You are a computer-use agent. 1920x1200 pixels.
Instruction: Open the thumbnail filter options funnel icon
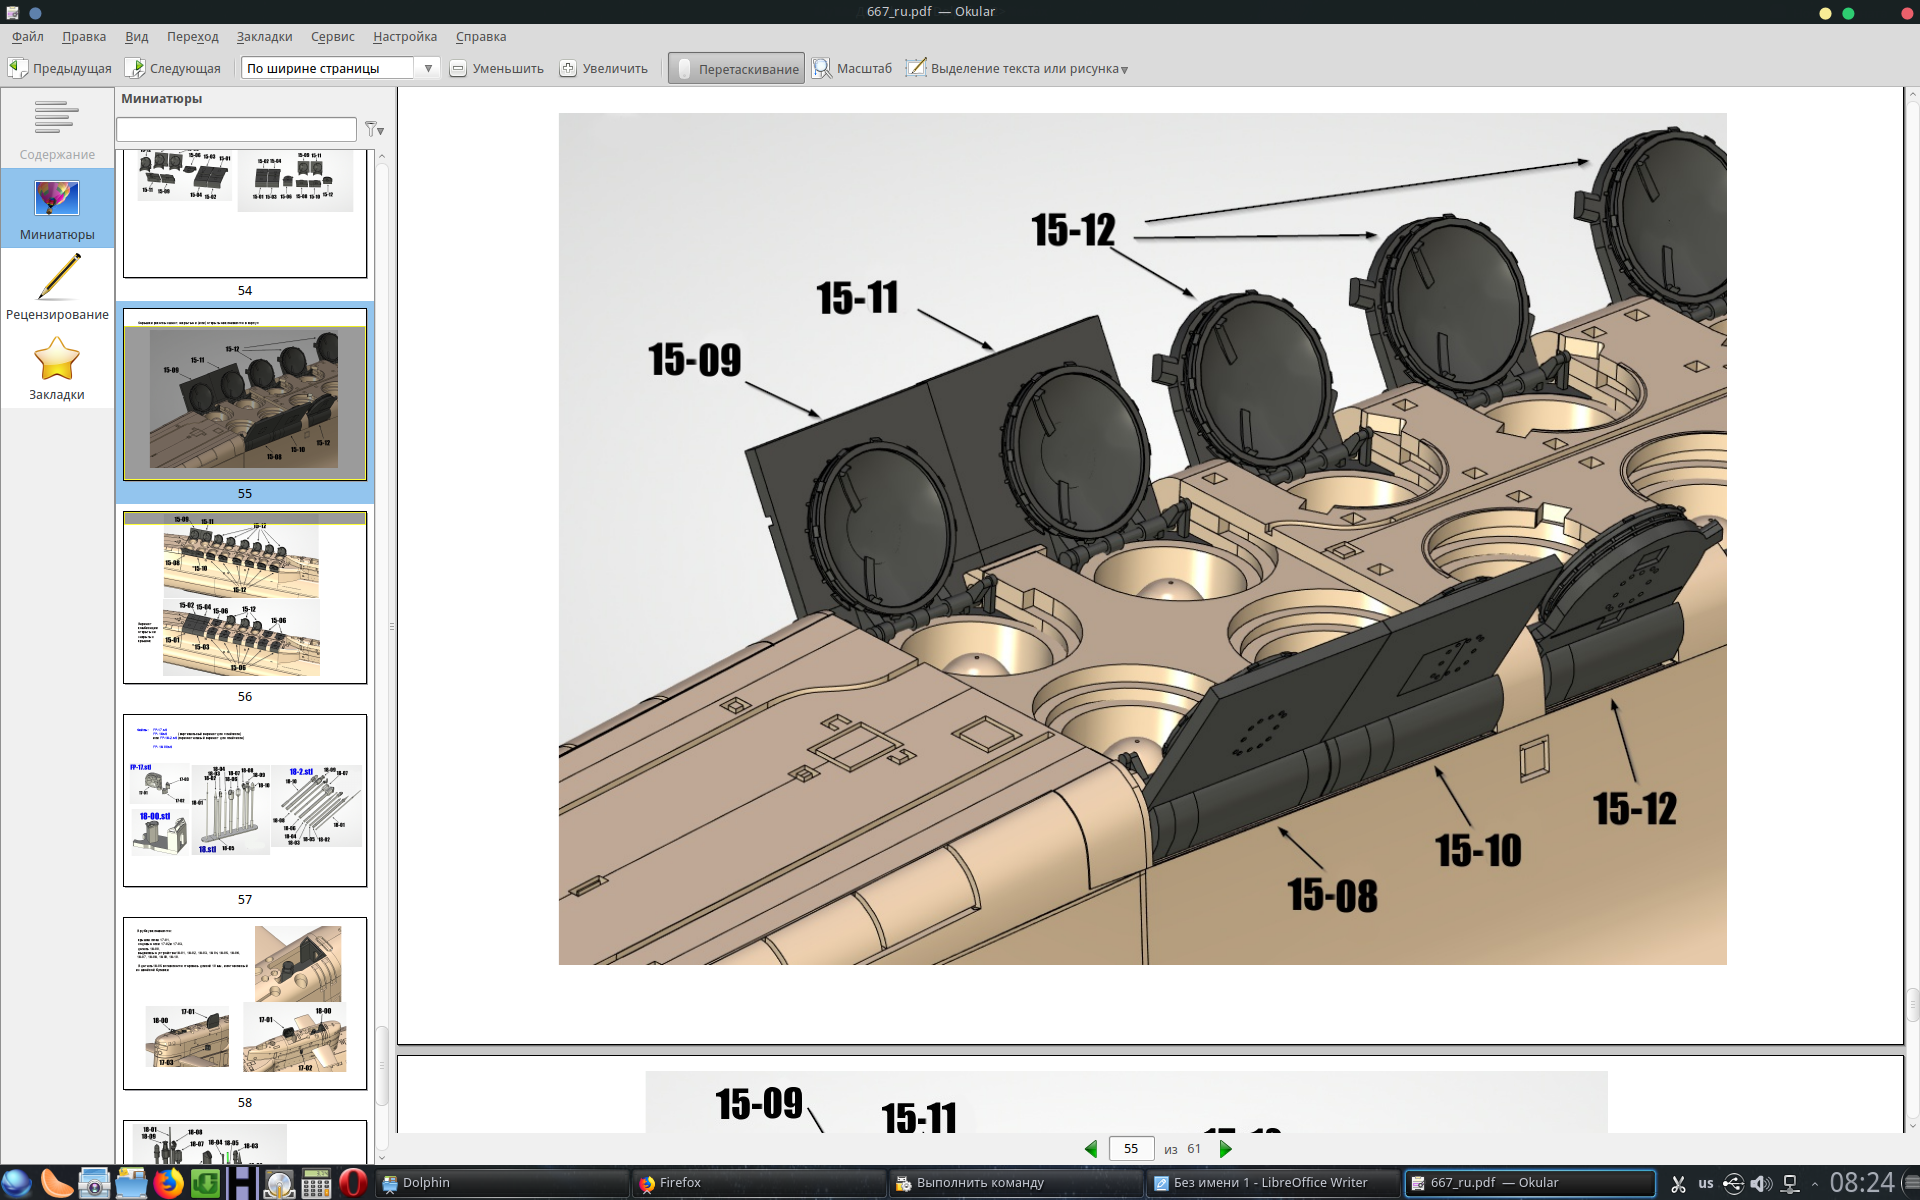tap(374, 129)
